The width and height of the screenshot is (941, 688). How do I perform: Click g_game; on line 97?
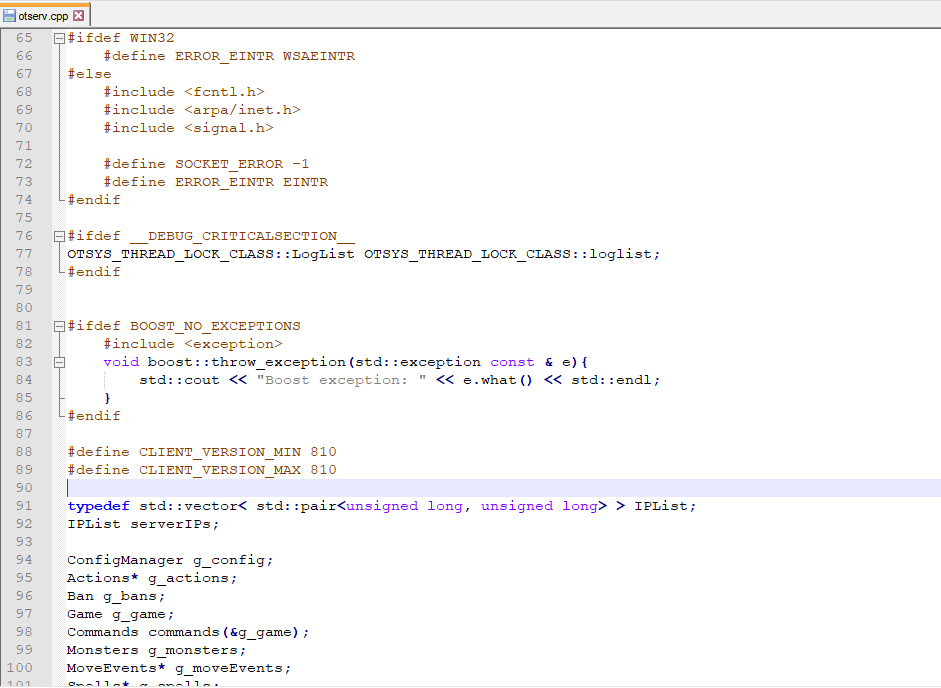click(x=143, y=614)
